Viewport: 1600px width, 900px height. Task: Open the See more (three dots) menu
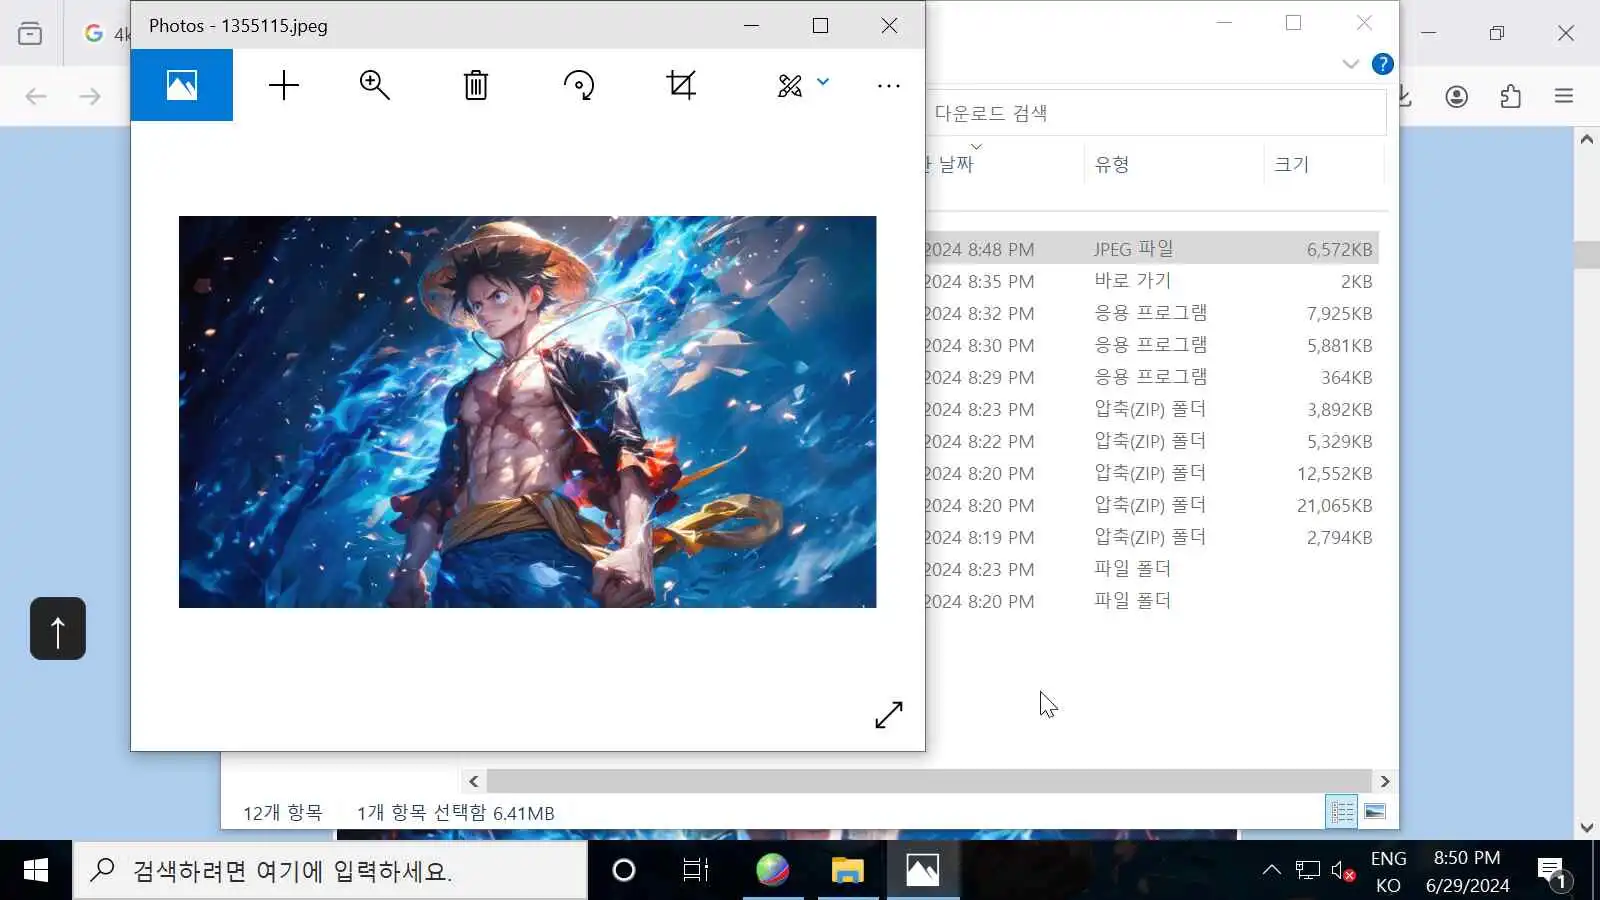click(x=889, y=86)
